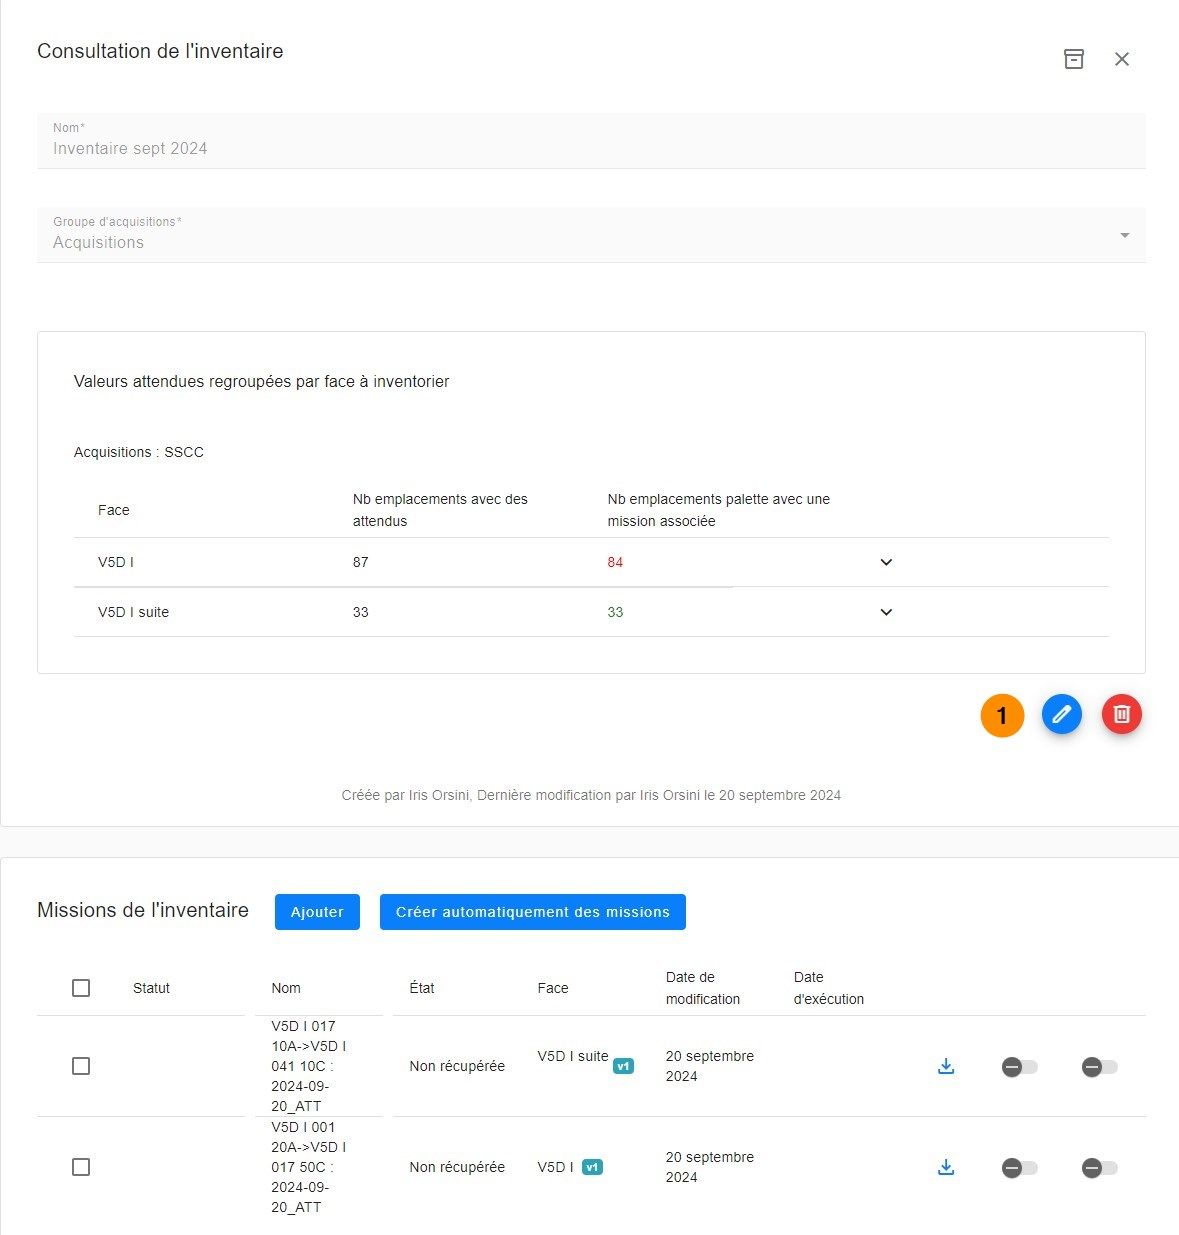Expand the V5D I face row
This screenshot has width=1179, height=1235.
click(886, 562)
